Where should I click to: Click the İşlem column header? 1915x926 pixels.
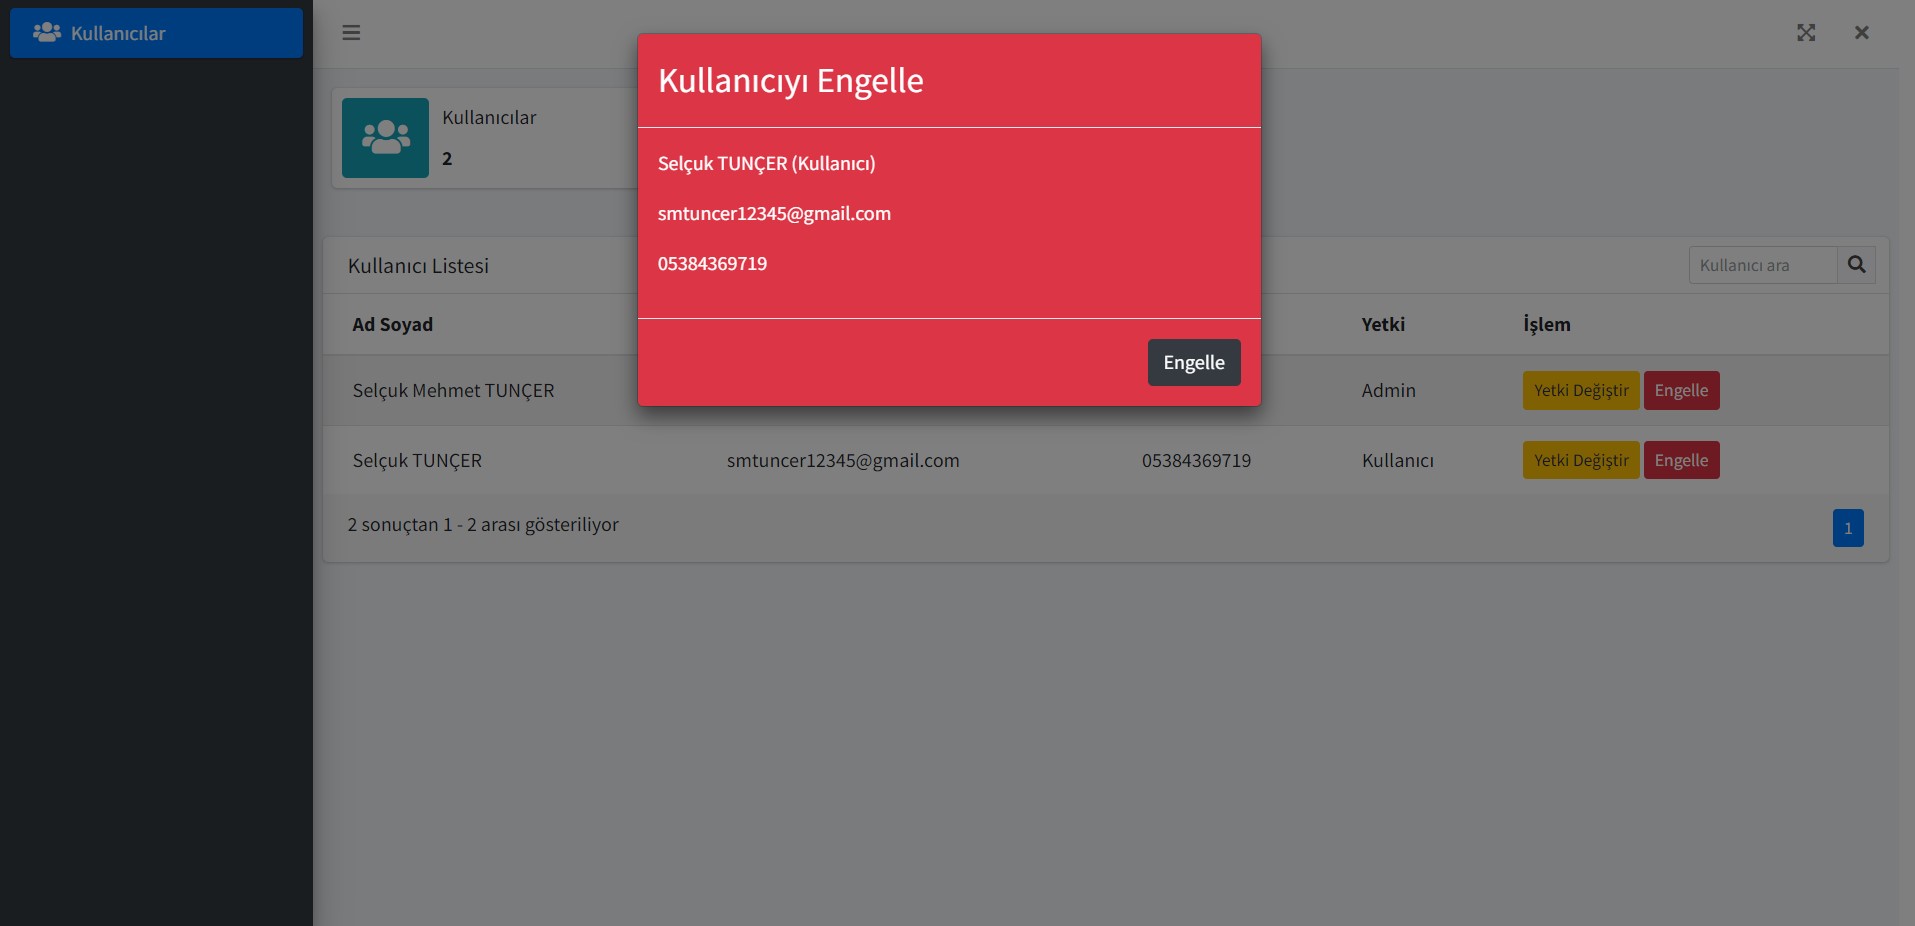coord(1545,324)
